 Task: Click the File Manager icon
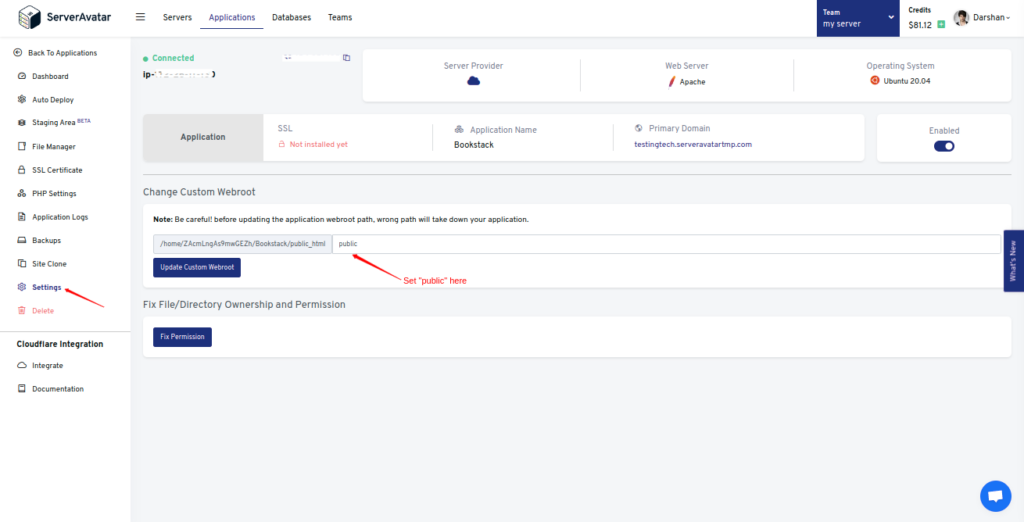pyautogui.click(x=22, y=147)
